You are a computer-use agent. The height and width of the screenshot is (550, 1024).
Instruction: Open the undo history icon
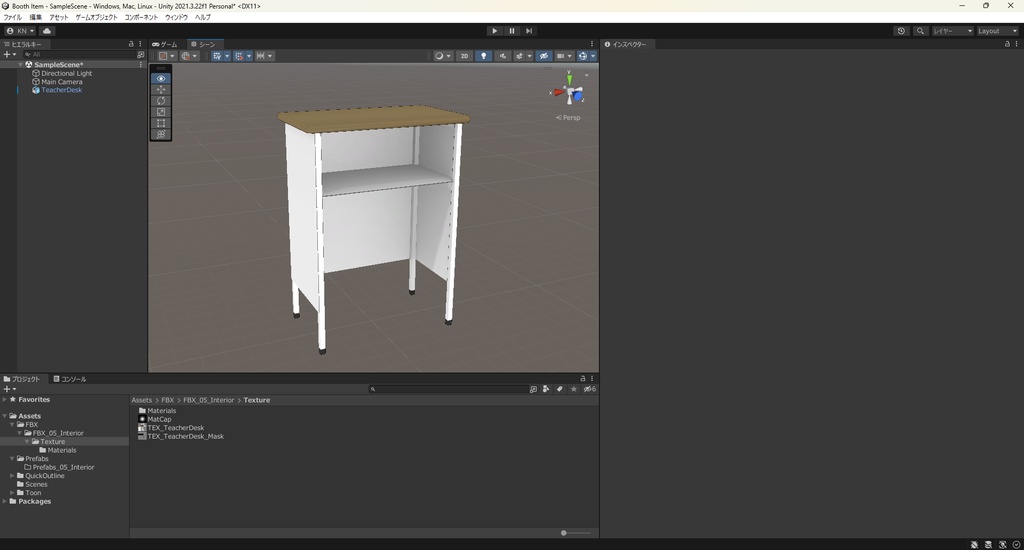point(901,31)
